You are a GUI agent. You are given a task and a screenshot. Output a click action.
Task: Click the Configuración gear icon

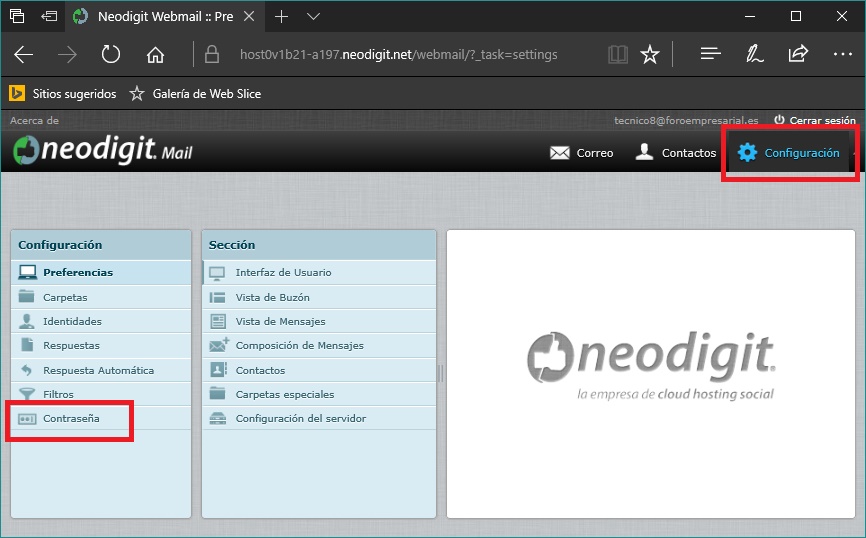747,152
